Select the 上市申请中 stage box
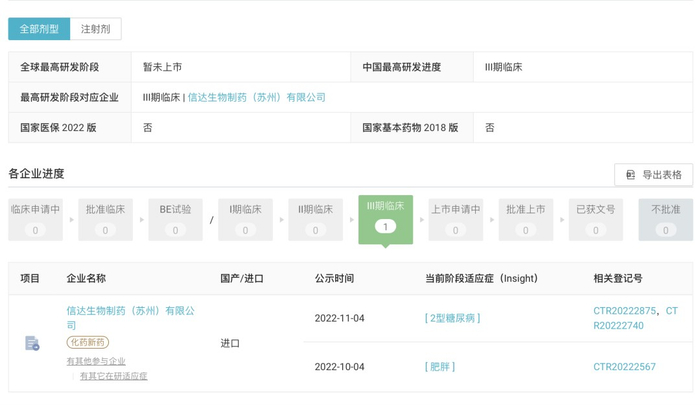 (x=455, y=219)
